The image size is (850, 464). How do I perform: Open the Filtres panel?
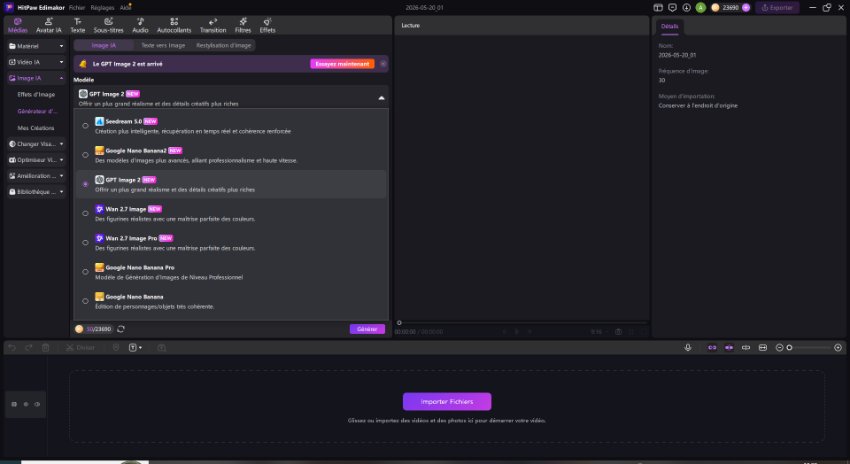[243, 25]
